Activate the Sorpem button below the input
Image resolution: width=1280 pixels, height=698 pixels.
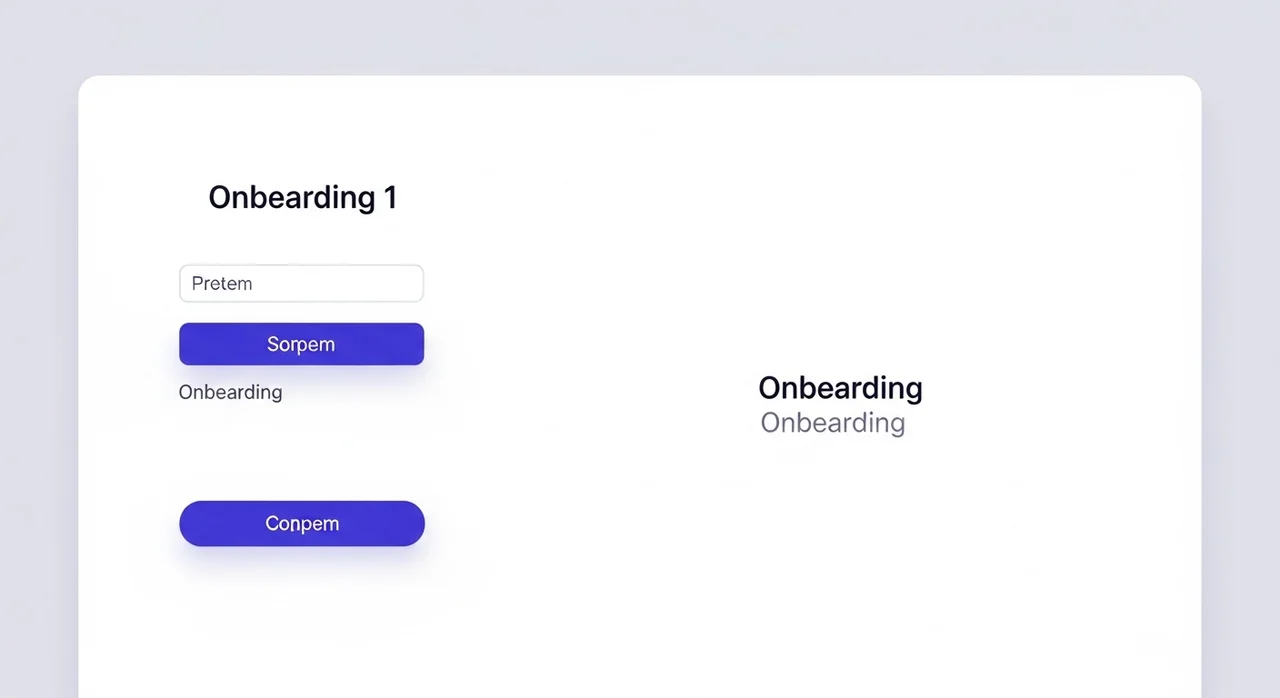click(x=301, y=344)
